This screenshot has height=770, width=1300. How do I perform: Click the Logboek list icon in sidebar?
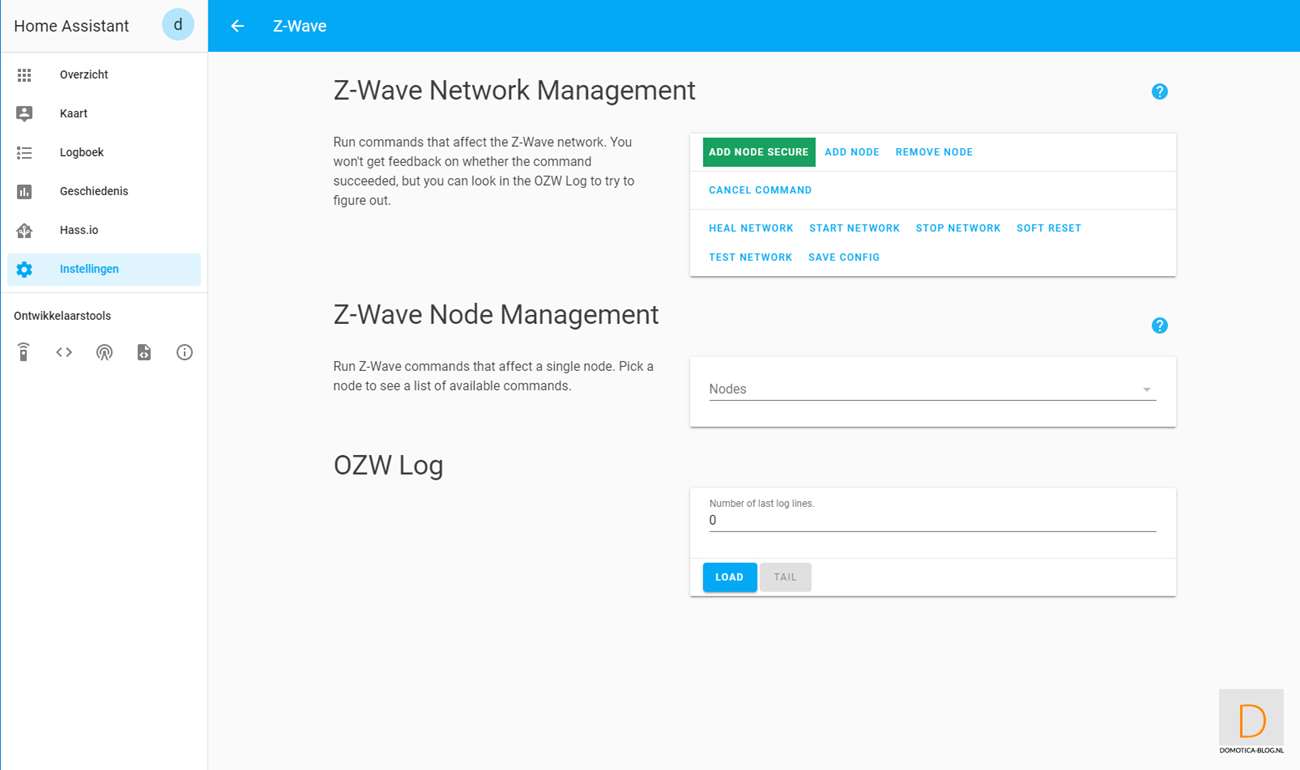[25, 153]
